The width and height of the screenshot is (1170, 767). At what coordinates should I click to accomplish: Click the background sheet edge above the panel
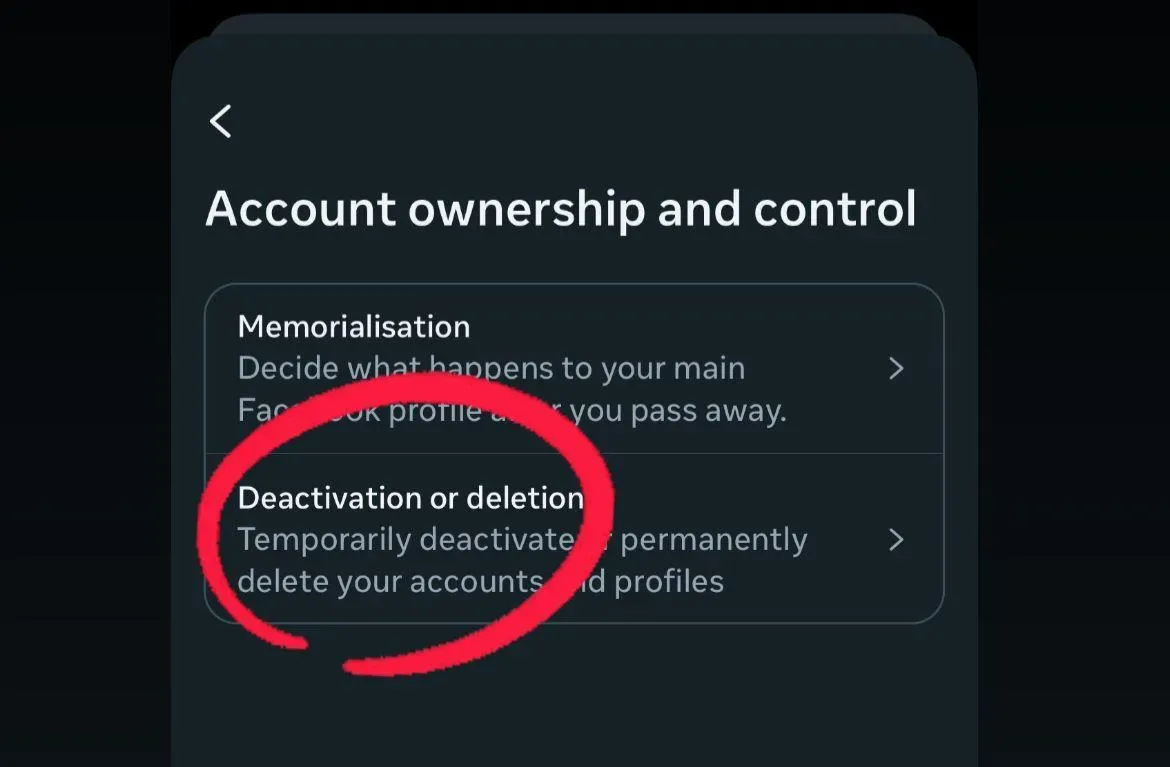click(573, 24)
